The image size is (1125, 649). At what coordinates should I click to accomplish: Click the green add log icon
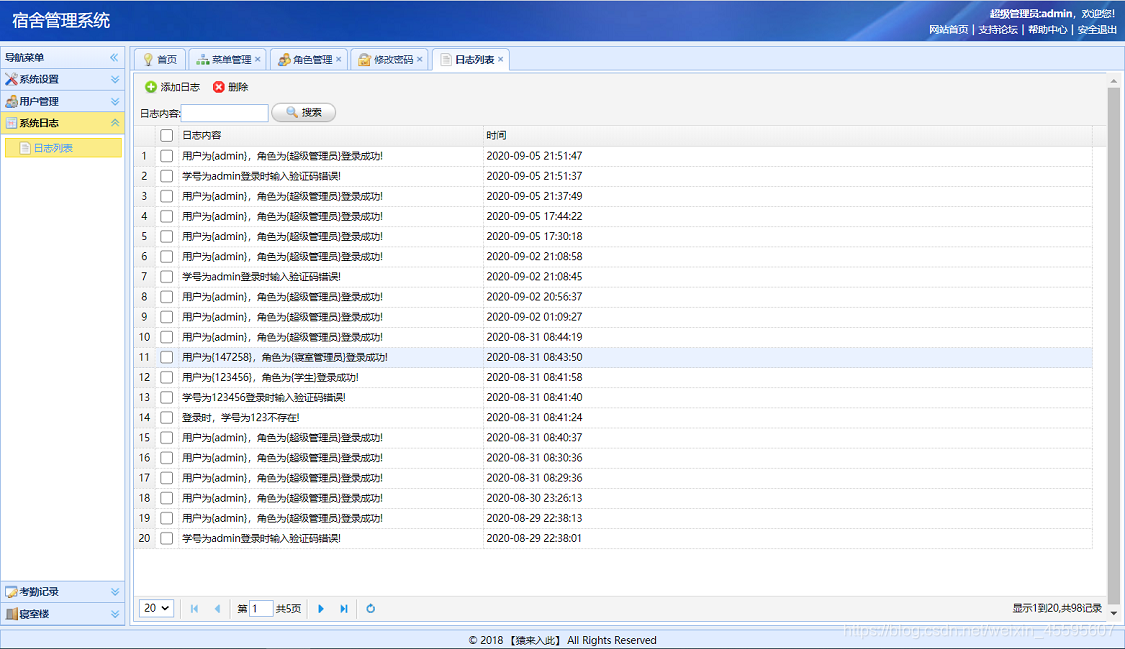pos(151,87)
